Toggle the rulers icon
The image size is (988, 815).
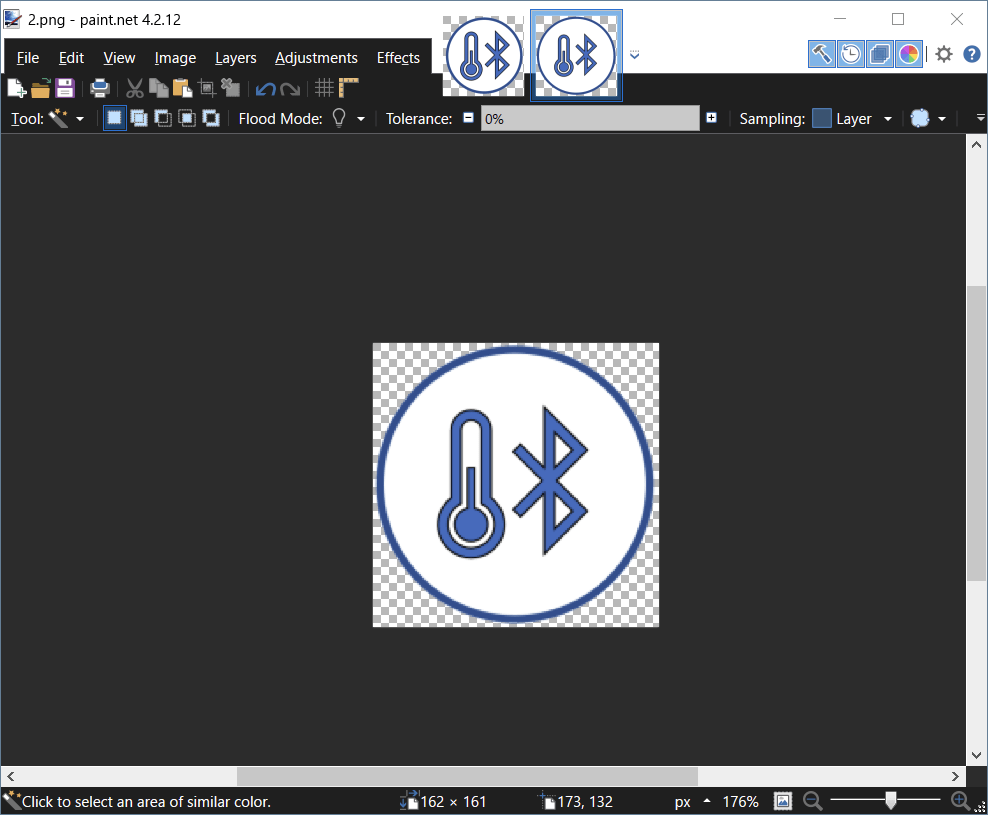[348, 88]
